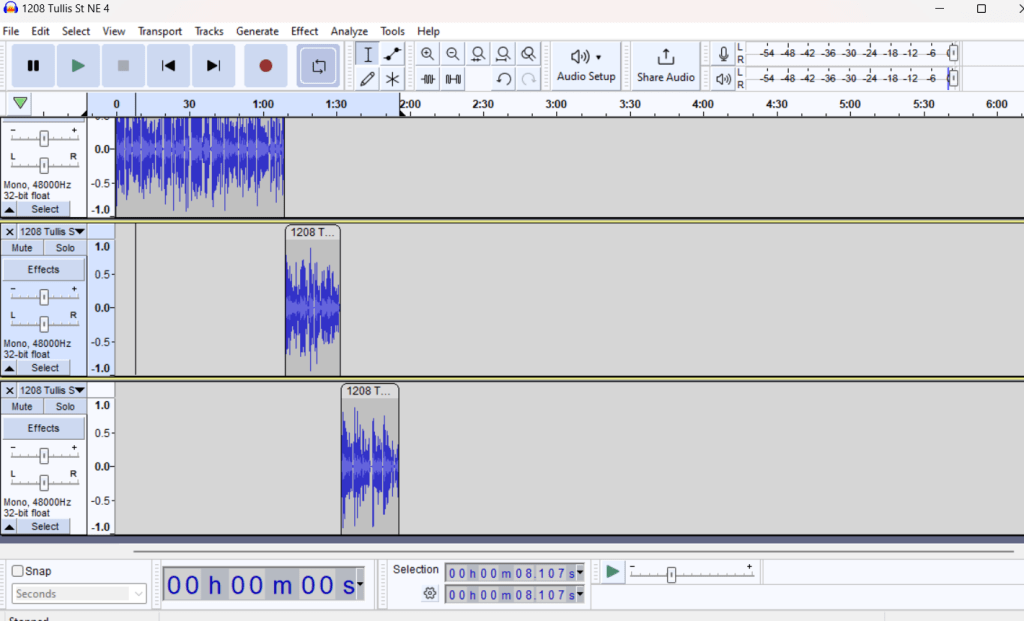This screenshot has height=621, width=1024.
Task: Toggle the Loop playback button
Action: pyautogui.click(x=318, y=65)
